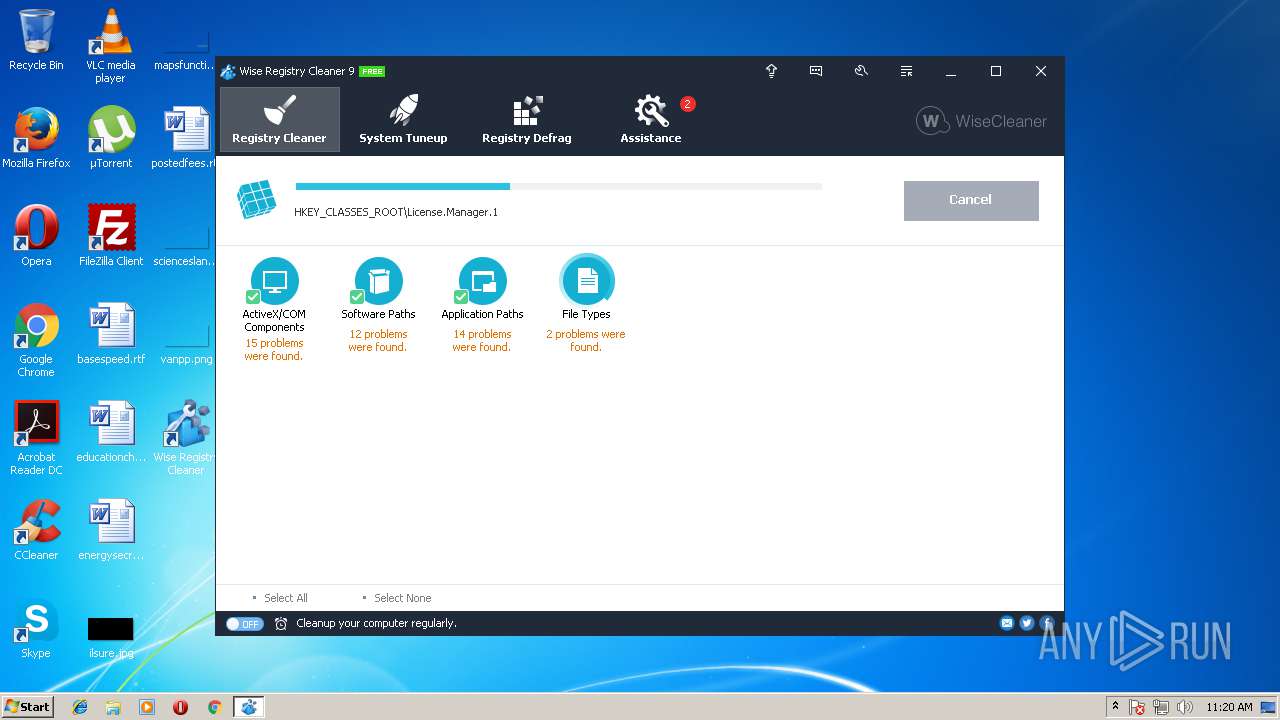Cancel the registry scan
Viewport: 1280px width, 720px height.
tap(971, 200)
